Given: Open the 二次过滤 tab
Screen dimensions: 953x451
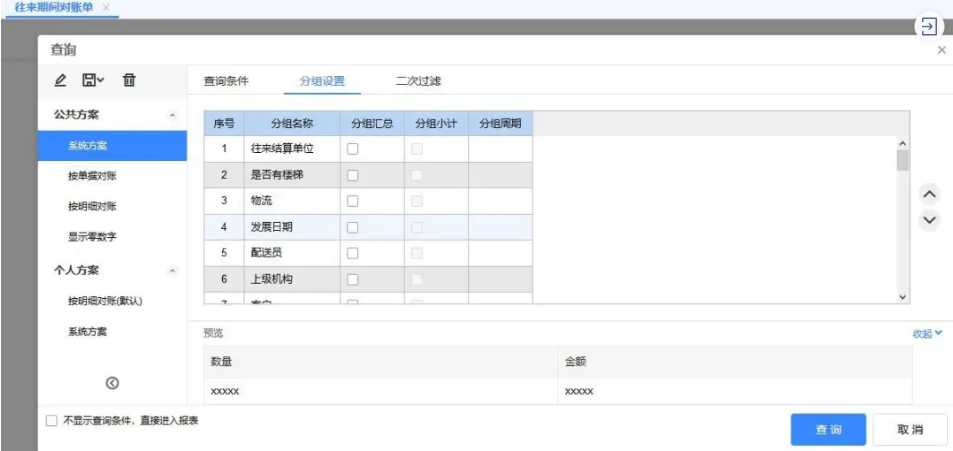Looking at the screenshot, I should (418, 81).
